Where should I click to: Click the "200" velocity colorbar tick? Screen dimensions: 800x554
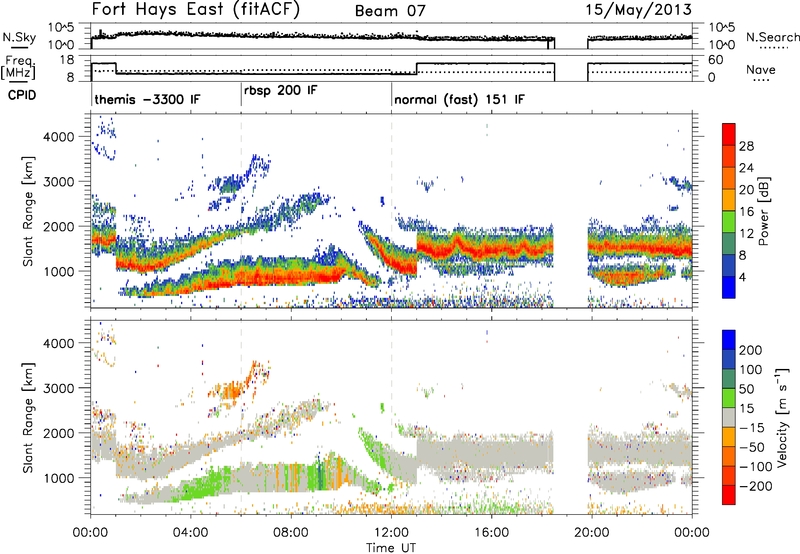point(751,350)
